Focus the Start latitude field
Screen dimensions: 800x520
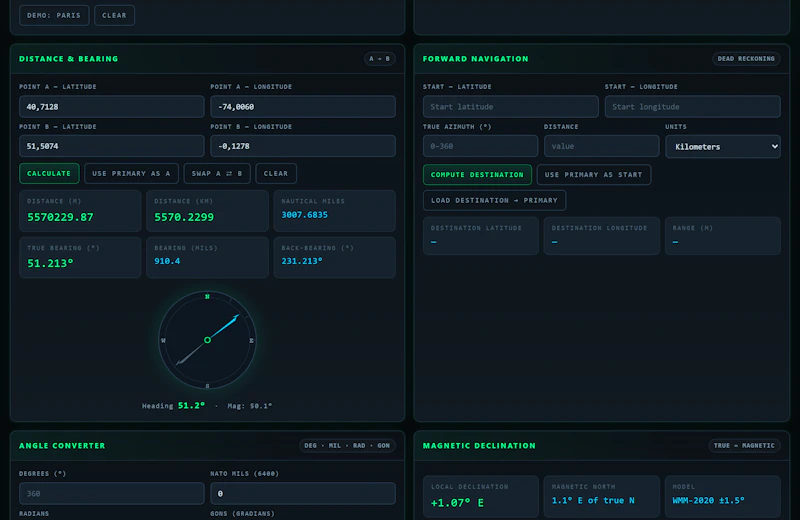point(511,107)
